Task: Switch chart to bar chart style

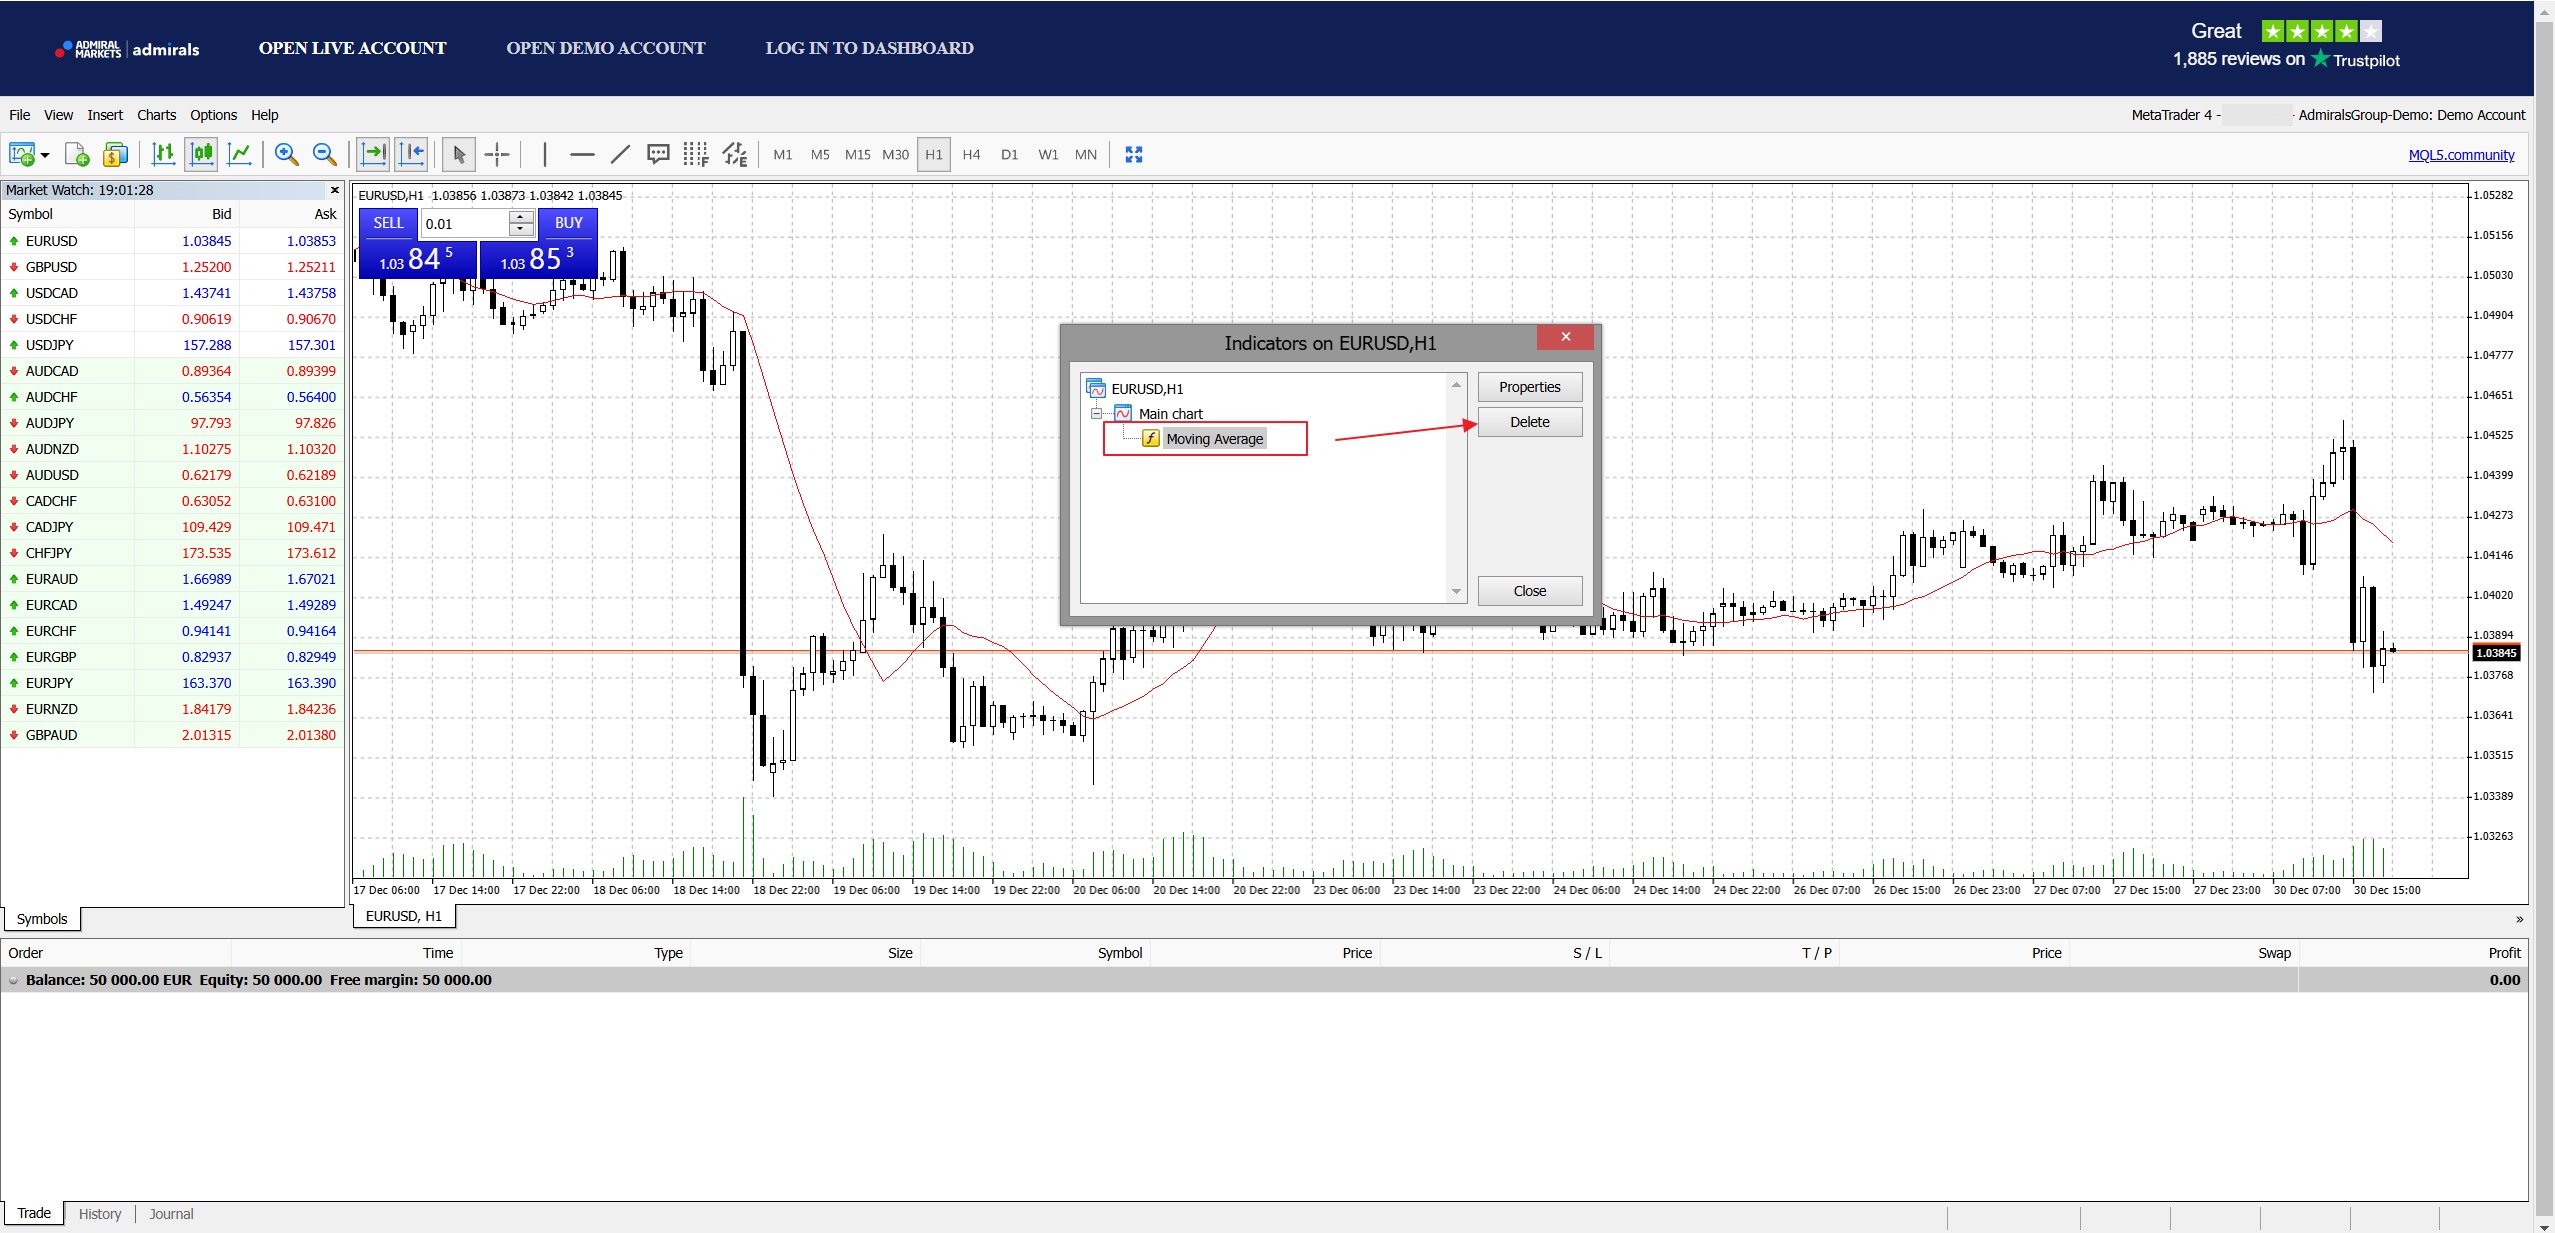Action: [x=163, y=154]
